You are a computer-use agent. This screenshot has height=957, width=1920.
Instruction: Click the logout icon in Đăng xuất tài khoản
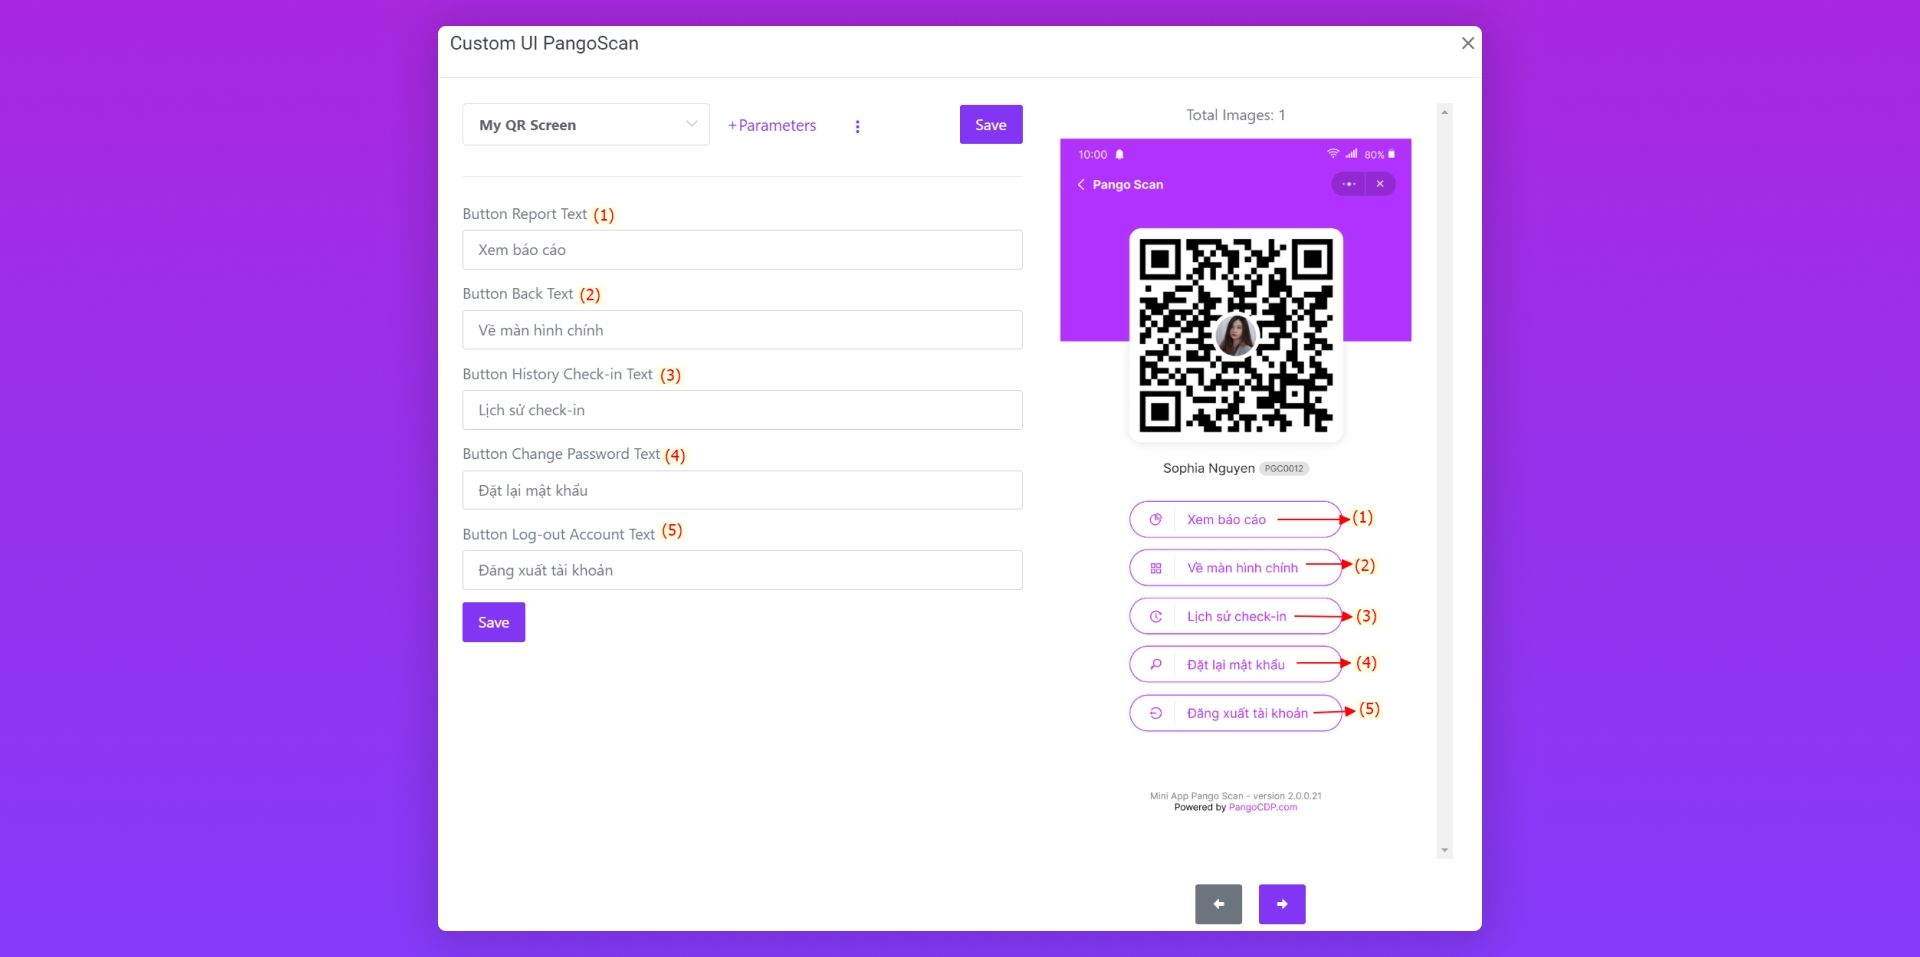[1156, 713]
